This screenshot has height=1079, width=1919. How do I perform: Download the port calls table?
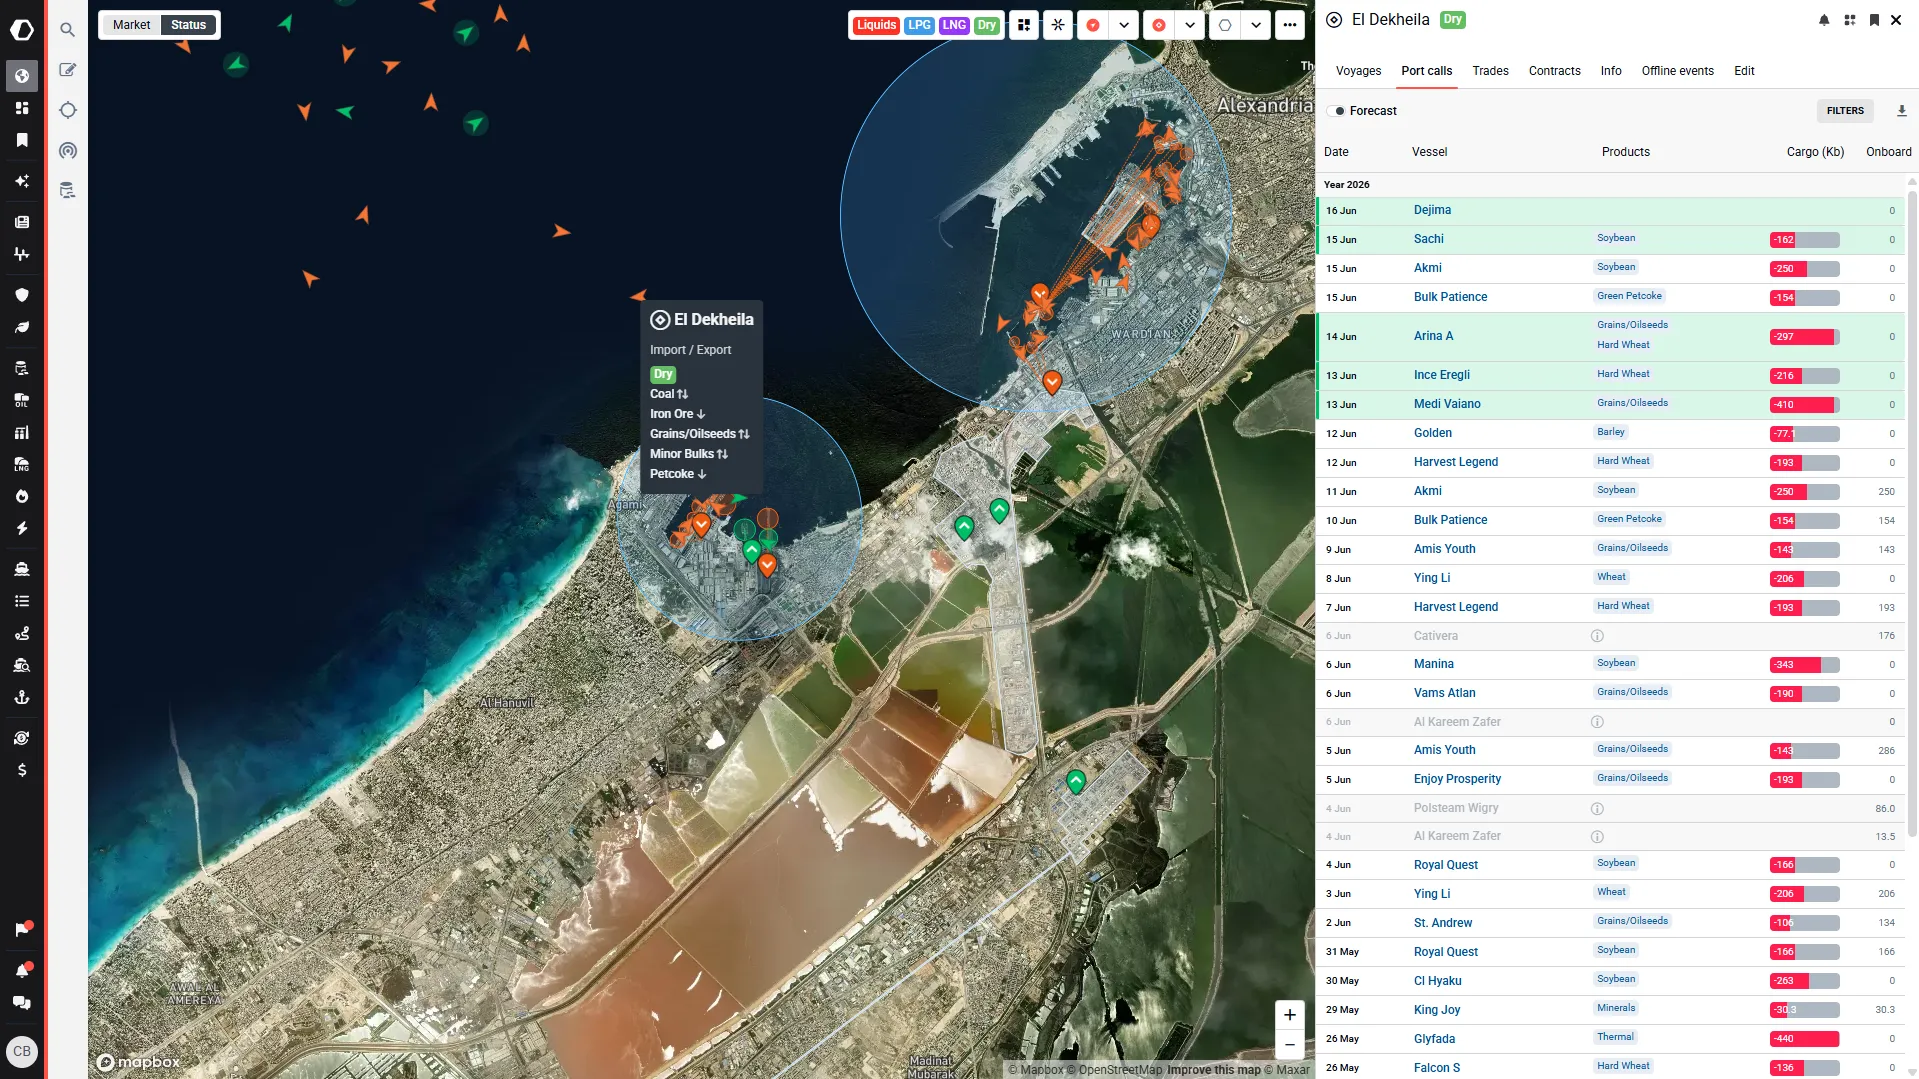(1901, 111)
